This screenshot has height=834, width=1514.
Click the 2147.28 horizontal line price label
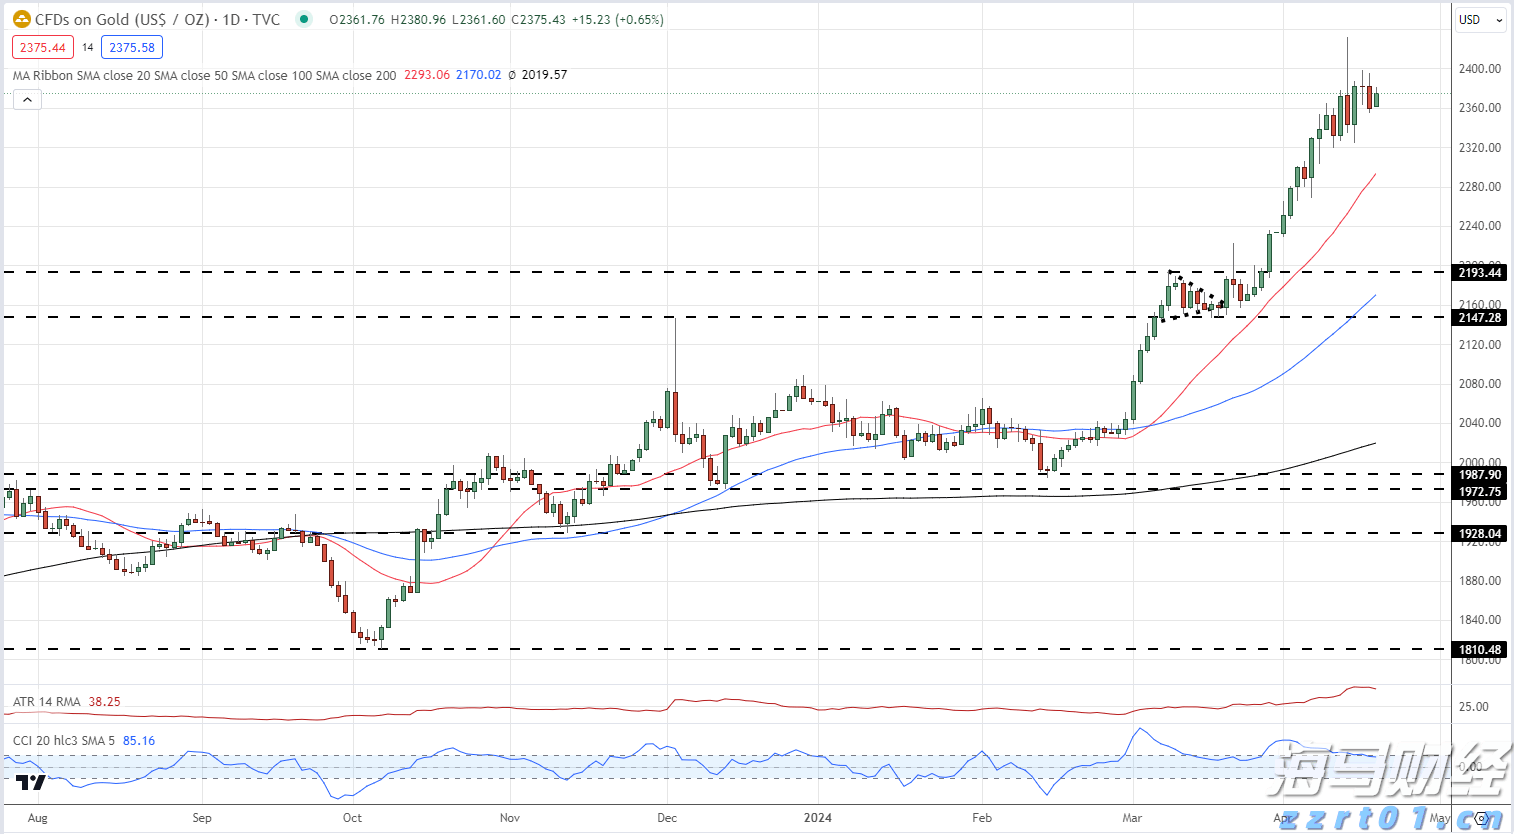coord(1480,318)
